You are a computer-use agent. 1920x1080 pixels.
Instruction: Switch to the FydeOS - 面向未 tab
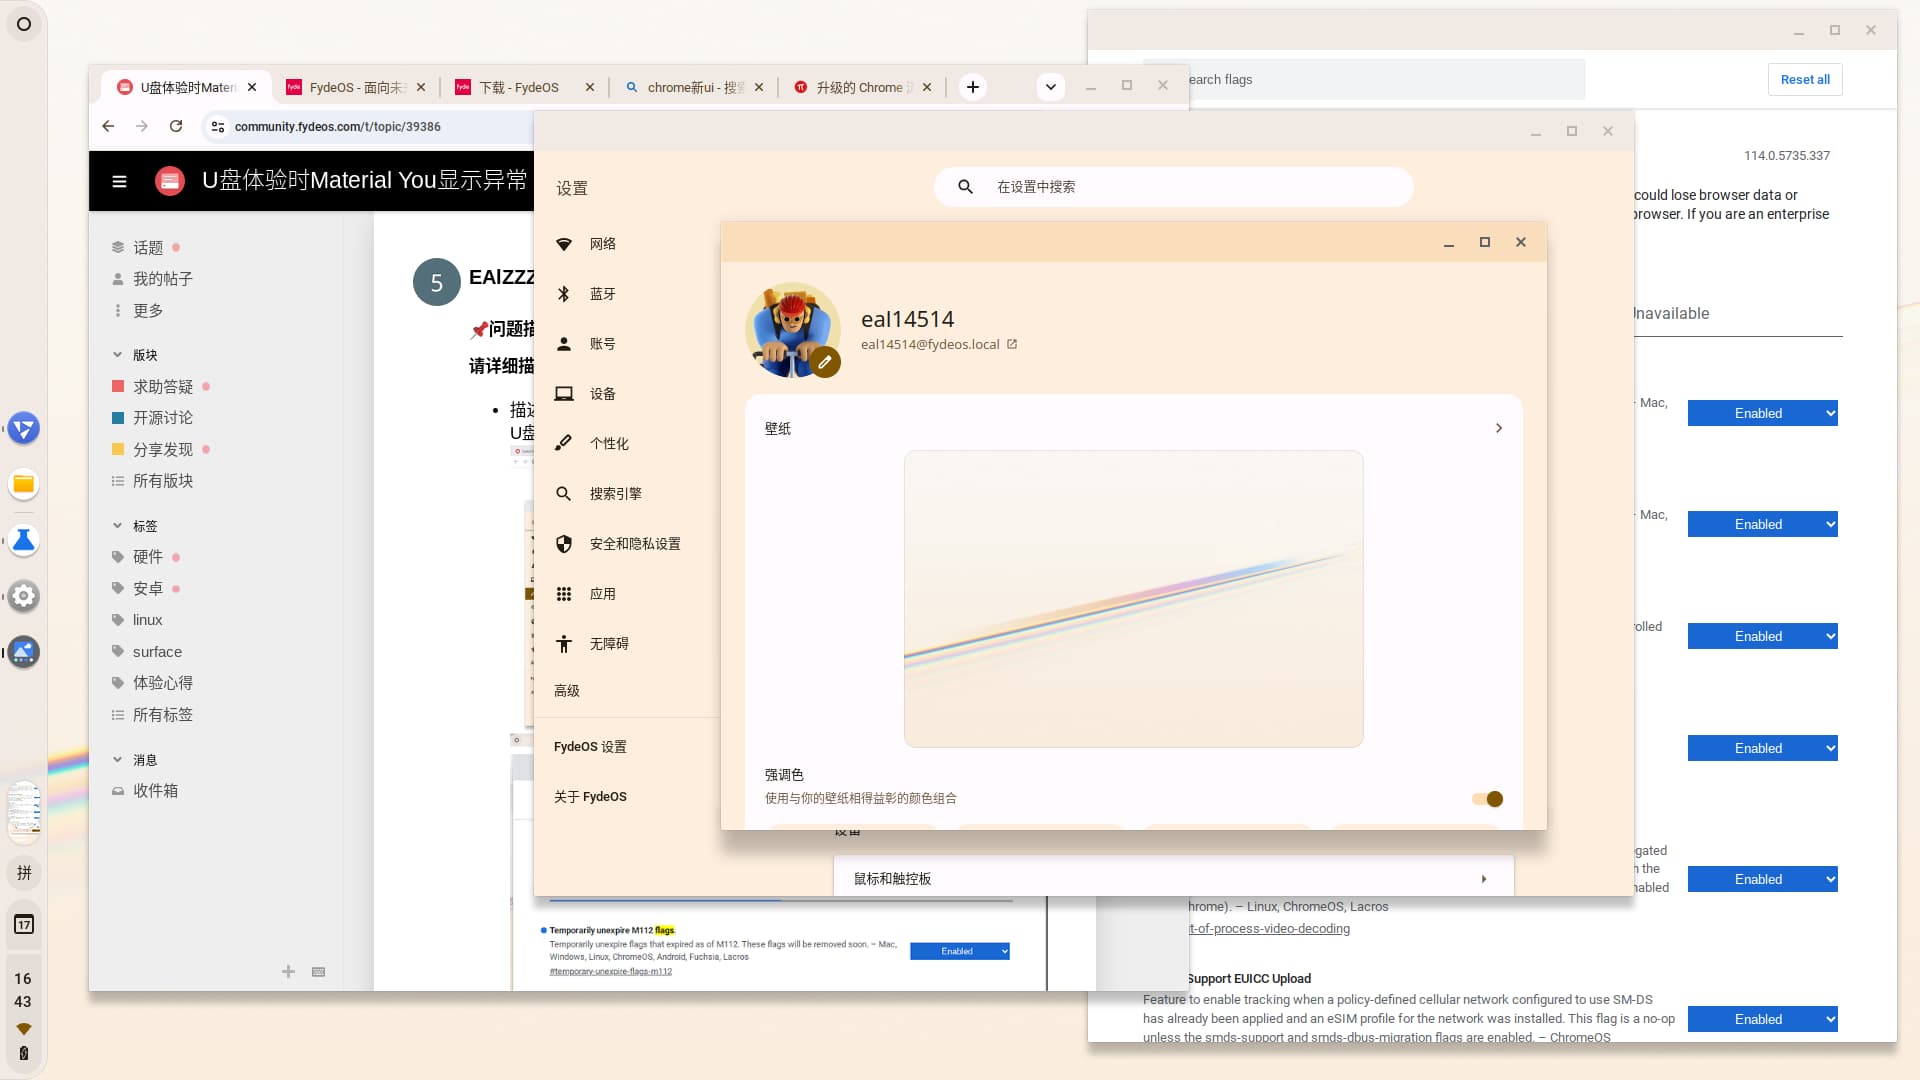click(x=356, y=87)
